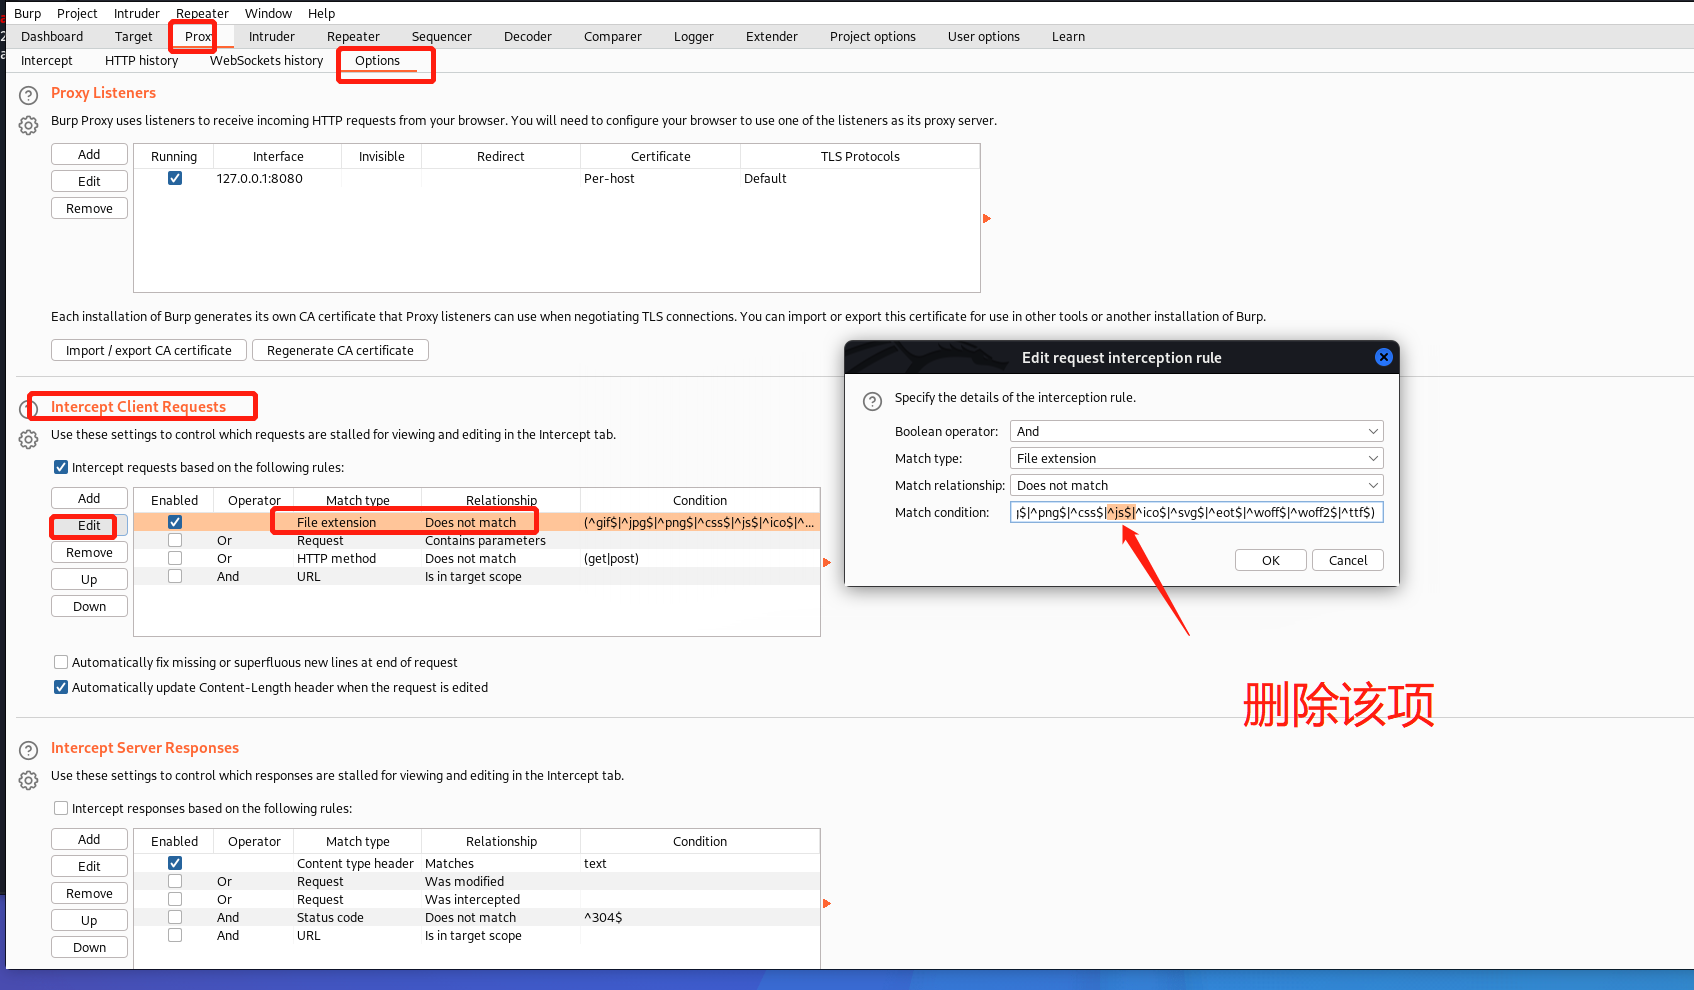Click Regenerate CA certificate button
The height and width of the screenshot is (990, 1694).
tap(340, 350)
